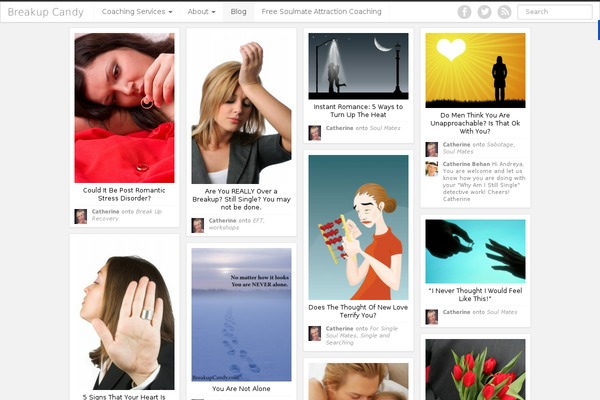Open 'Are You REALLY Over a Breakup?' title
This screenshot has width=600, height=400.
pos(241,199)
